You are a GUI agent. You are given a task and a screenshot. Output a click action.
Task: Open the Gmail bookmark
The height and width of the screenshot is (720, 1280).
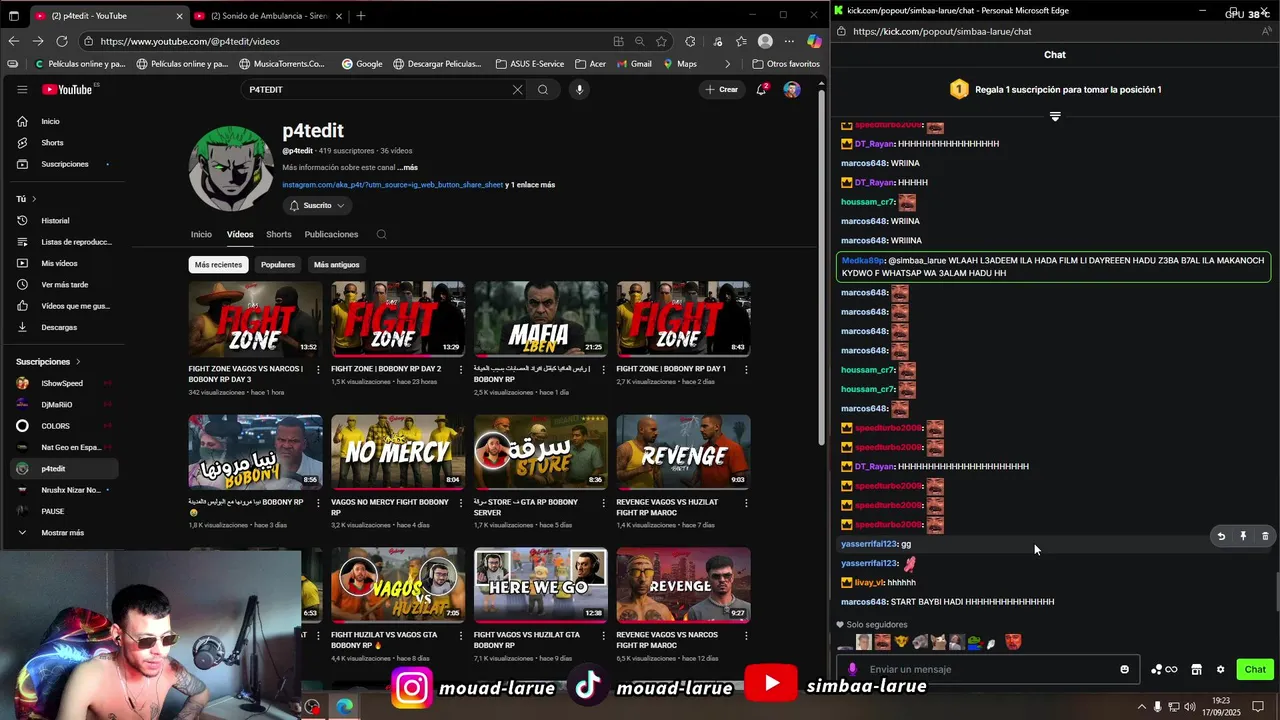click(634, 63)
